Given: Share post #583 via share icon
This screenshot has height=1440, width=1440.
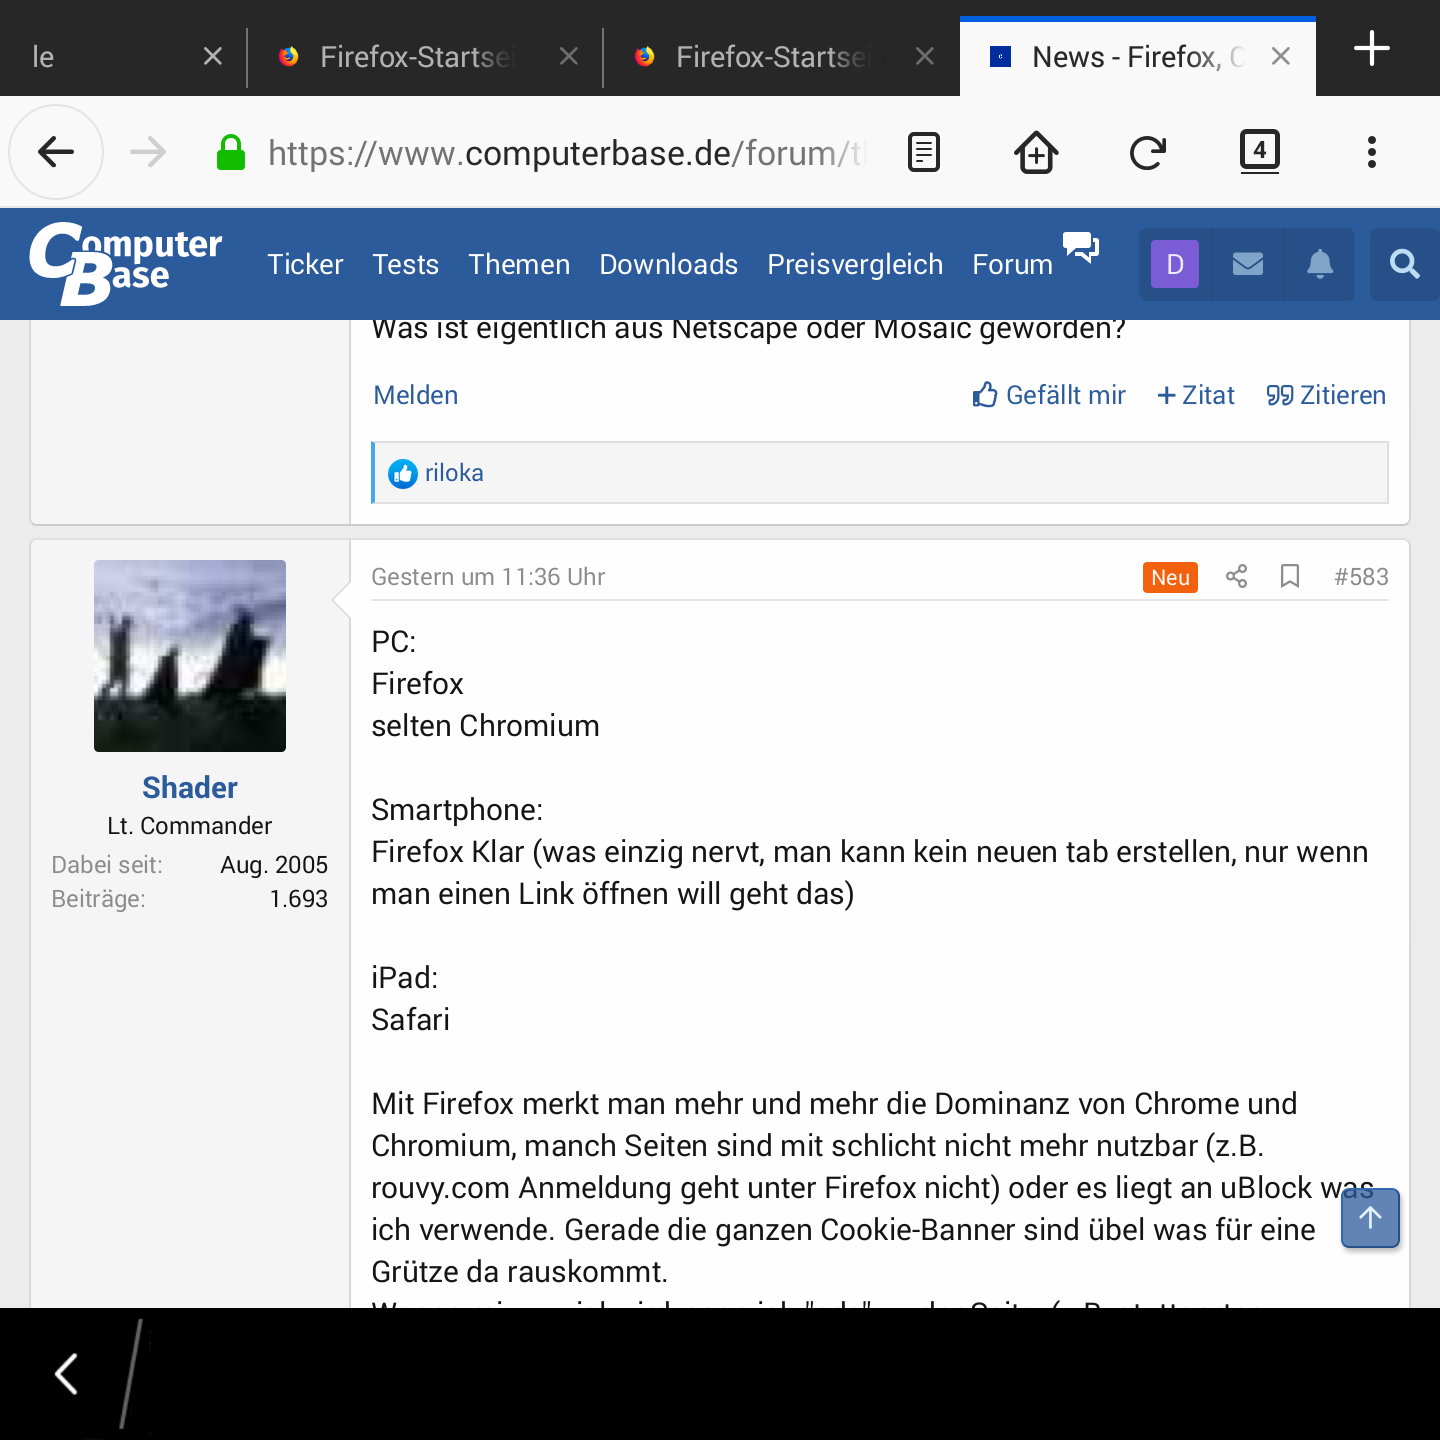Looking at the screenshot, I should pyautogui.click(x=1237, y=576).
